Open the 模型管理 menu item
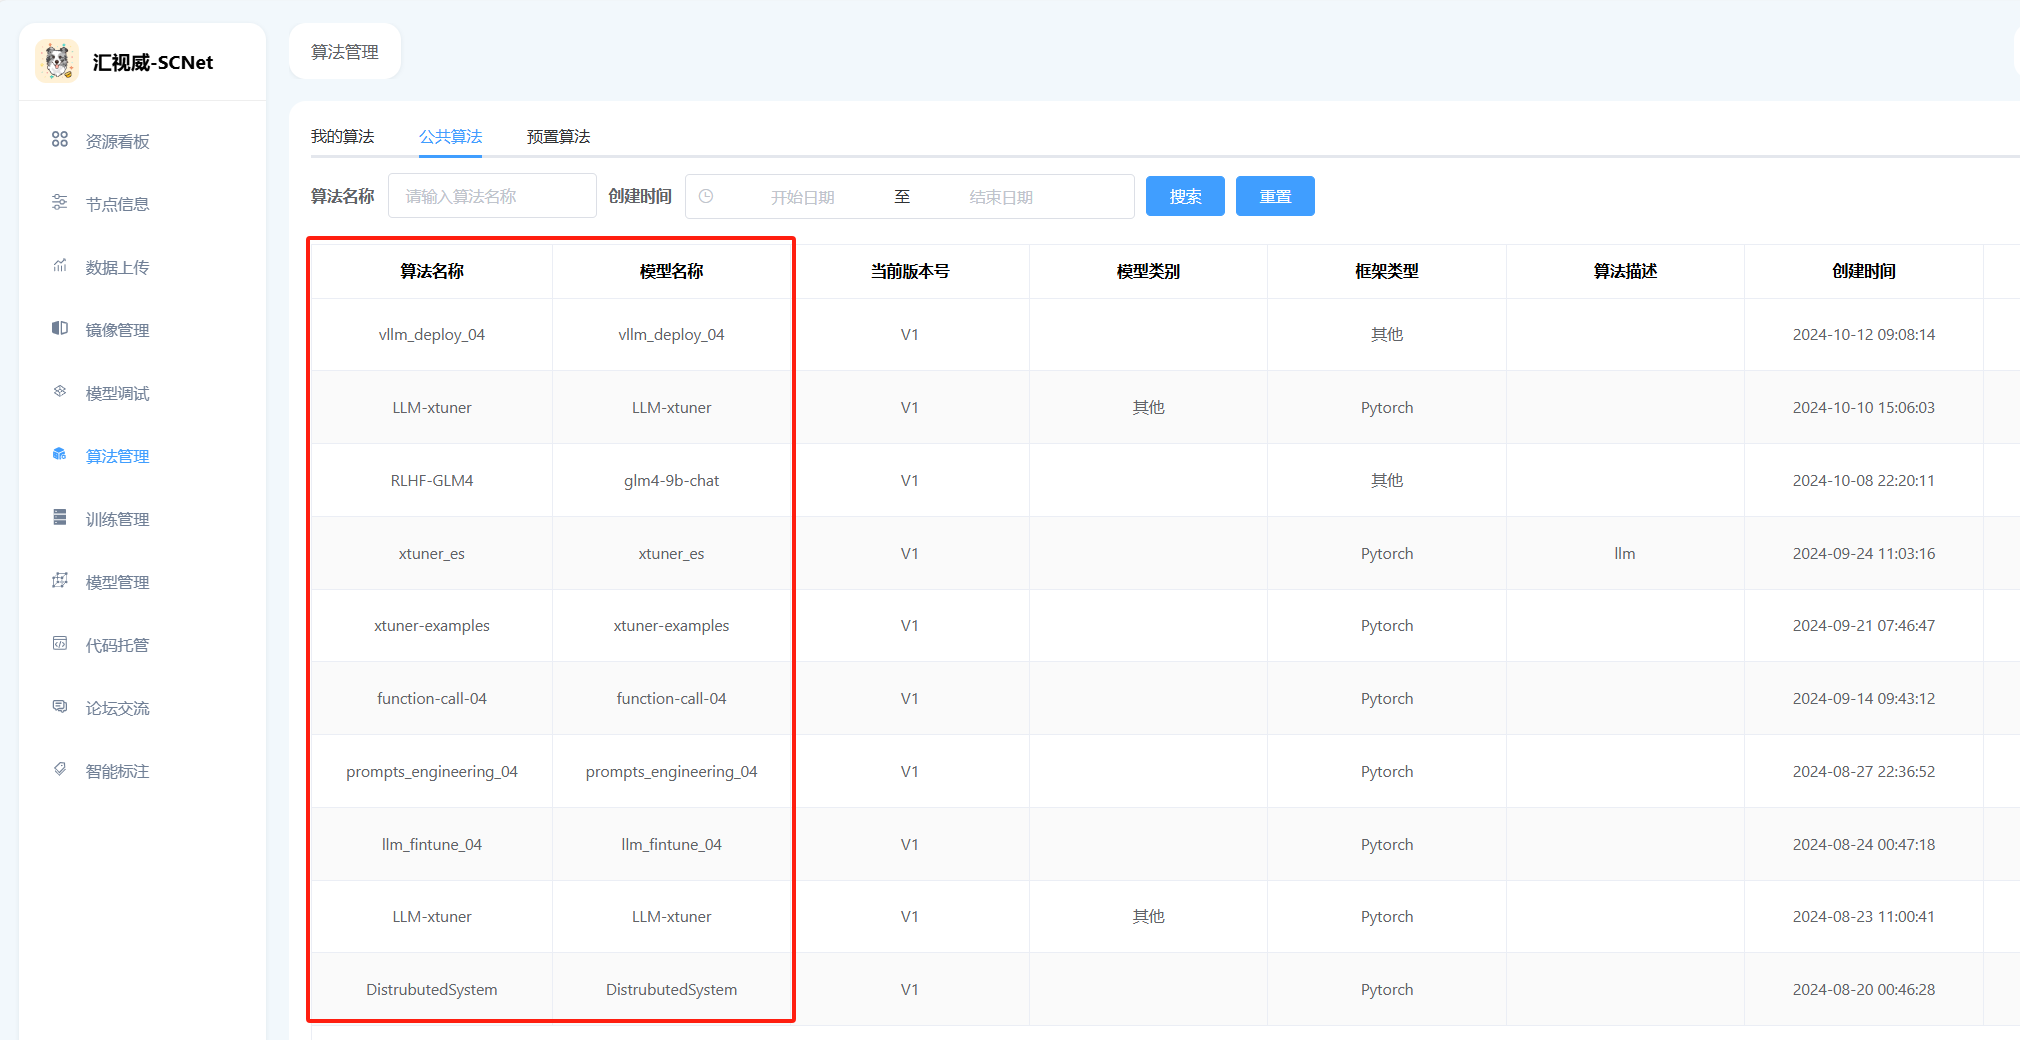 pos(117,582)
